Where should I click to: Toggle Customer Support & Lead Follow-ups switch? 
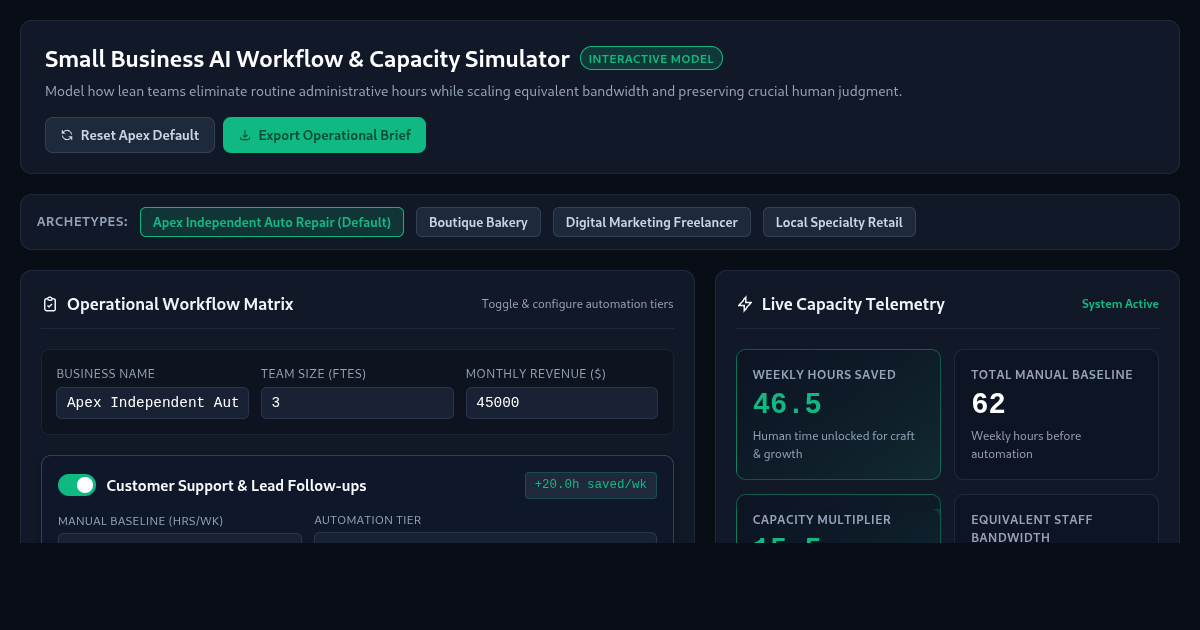77,485
